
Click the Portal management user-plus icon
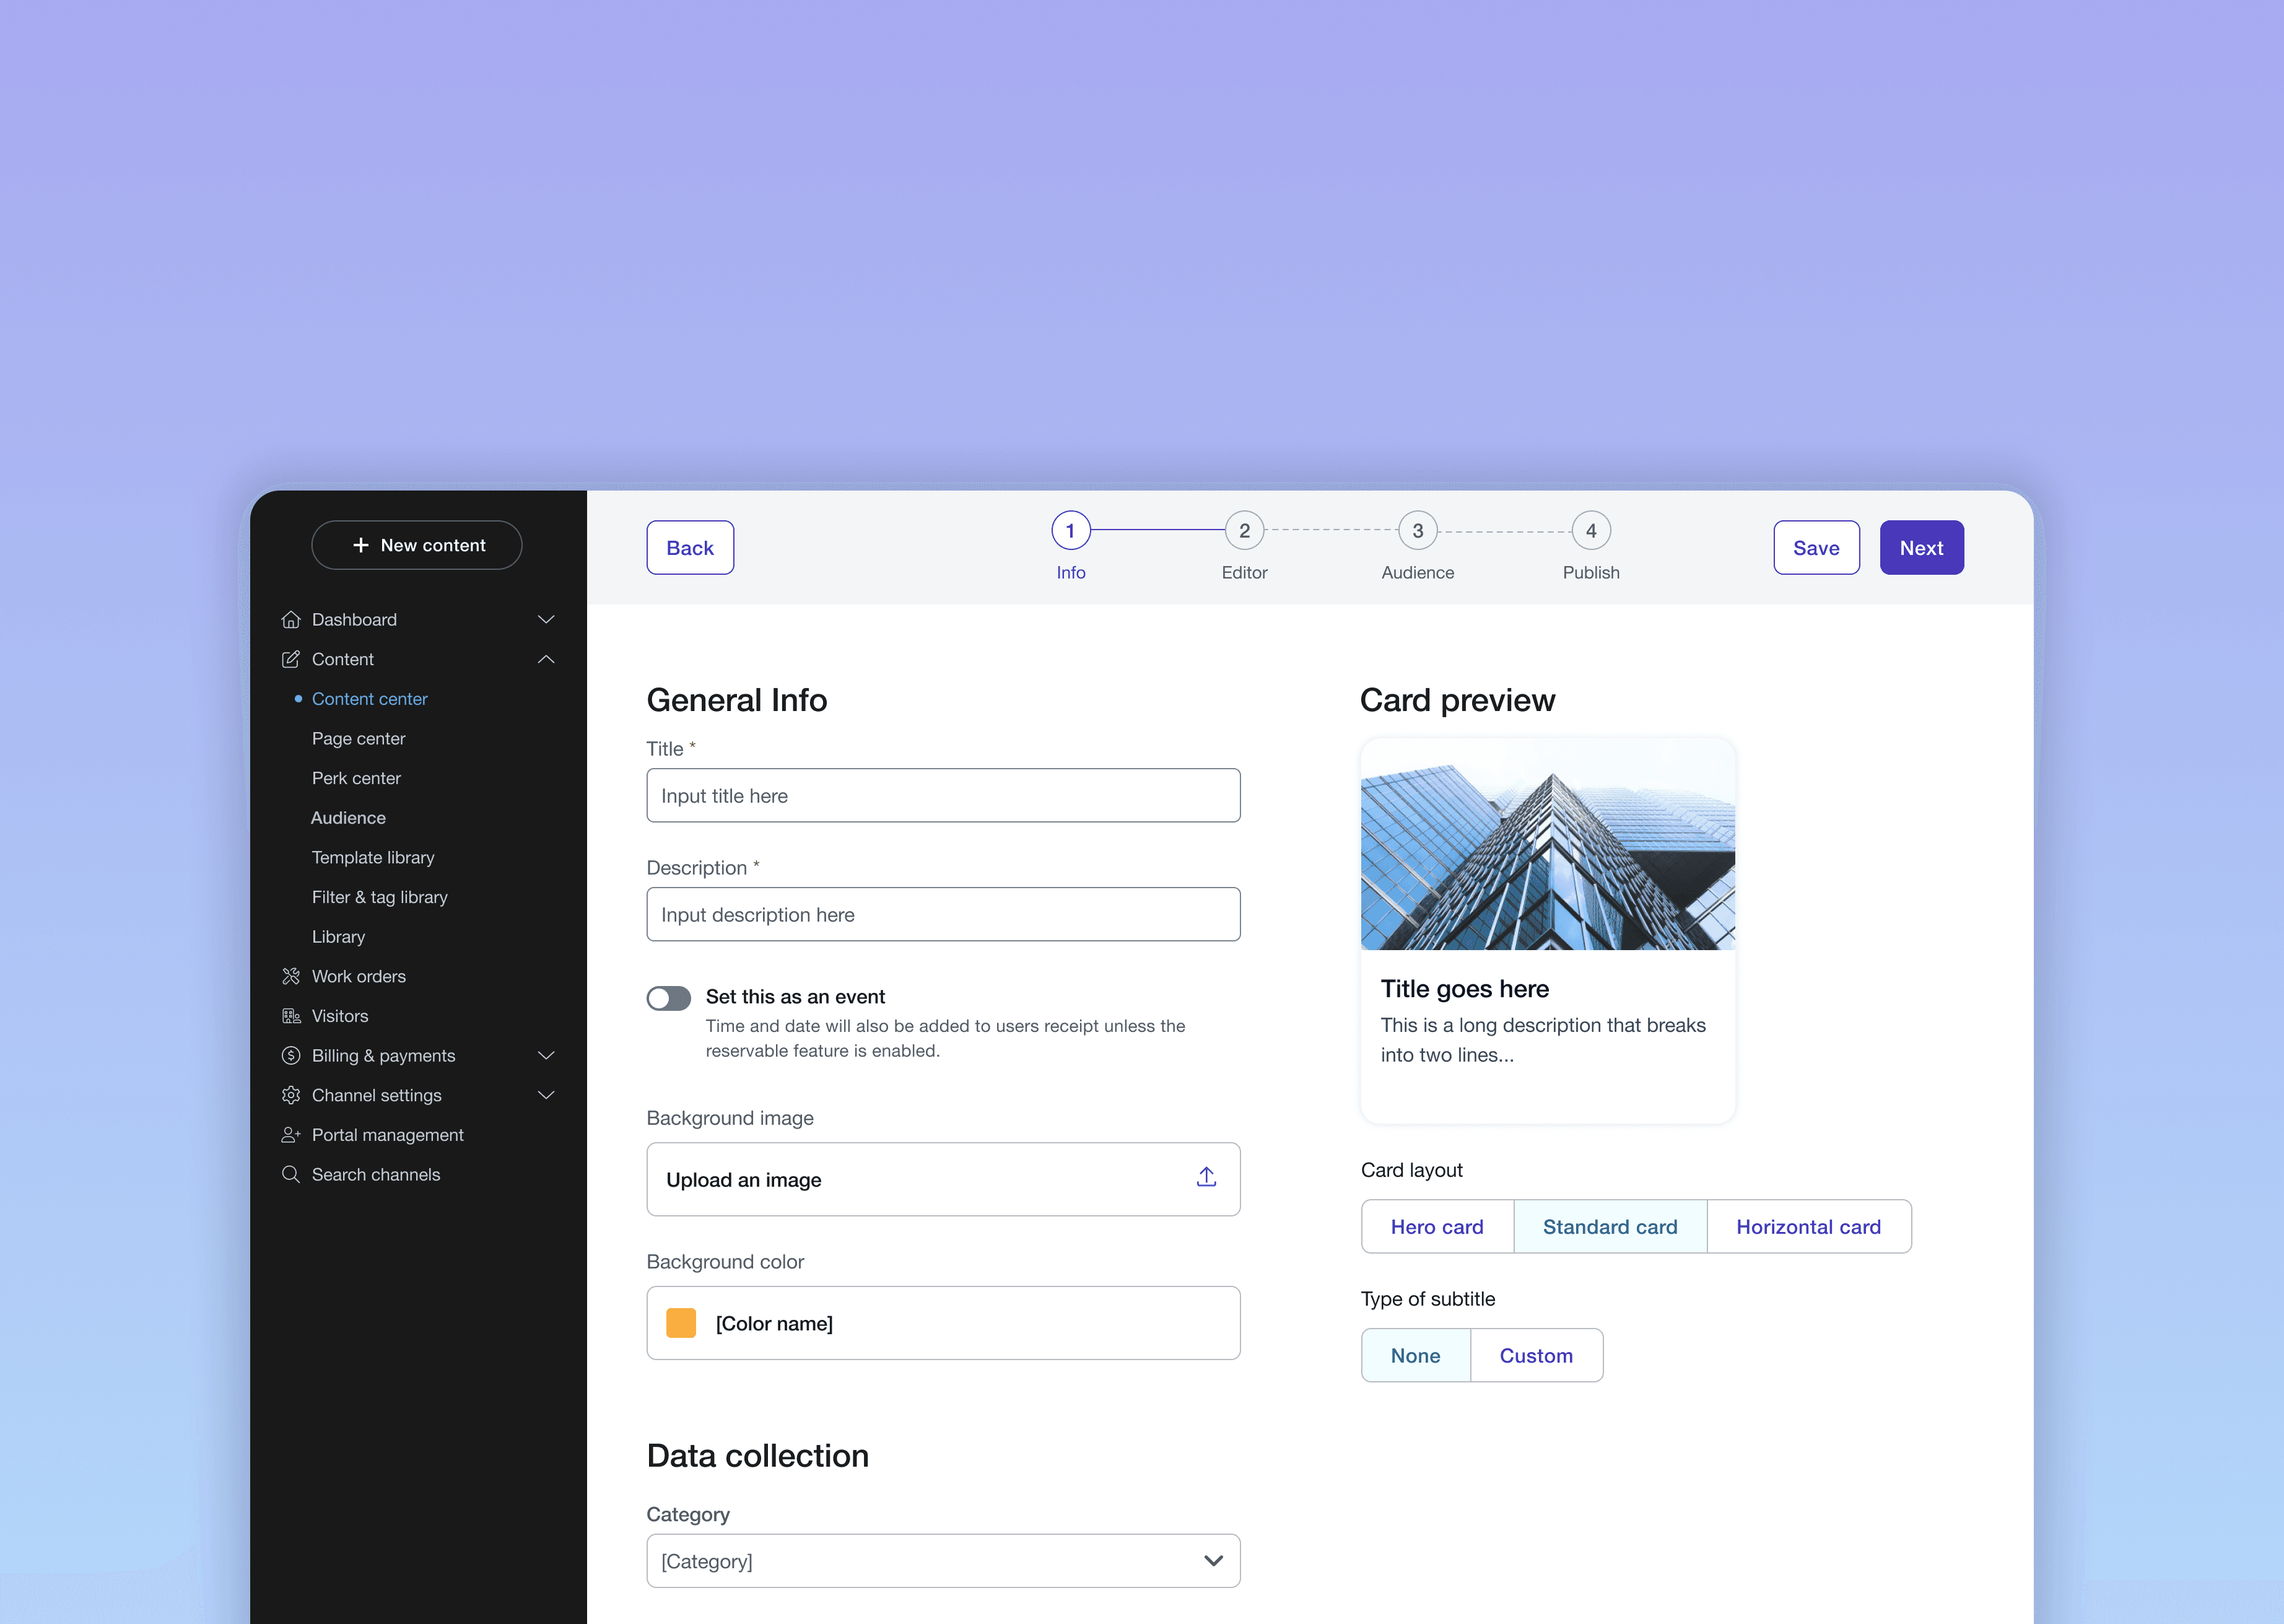click(x=291, y=1135)
